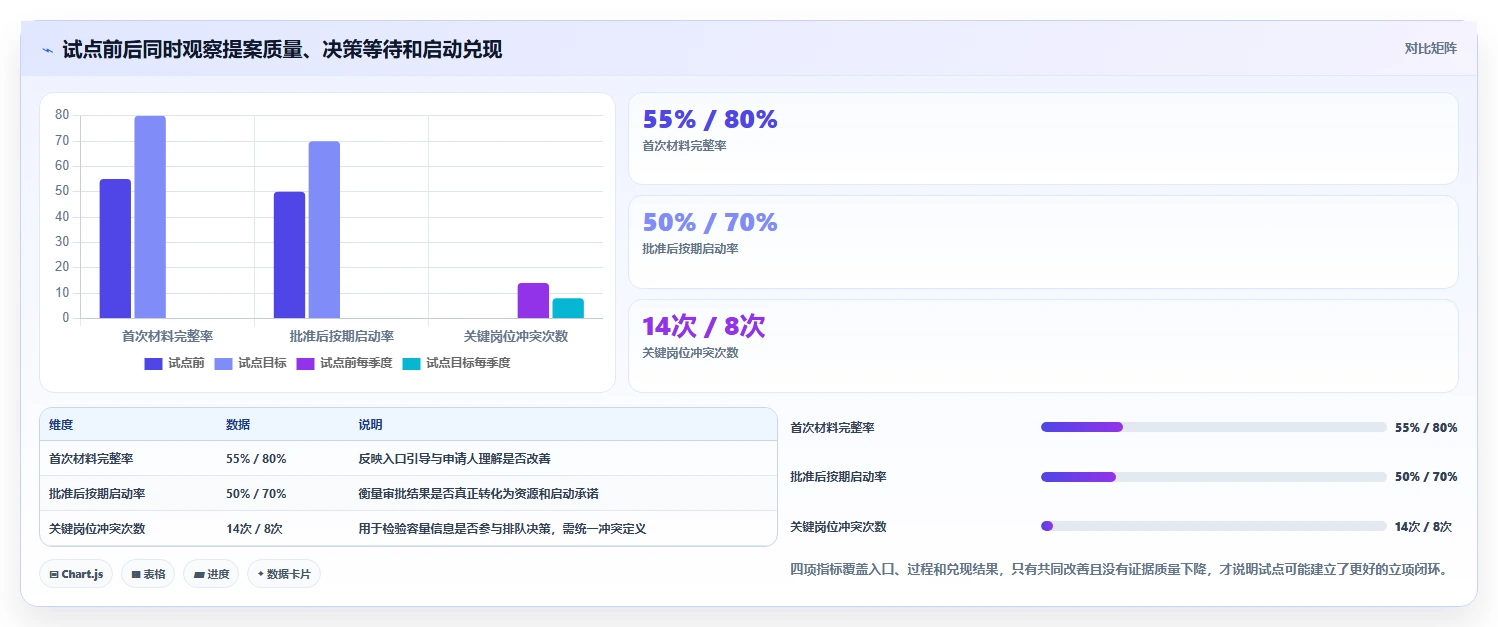The image size is (1498, 627).
Task: Click description 反映入口引导与申请人理解是否改善
Action: click(454, 459)
